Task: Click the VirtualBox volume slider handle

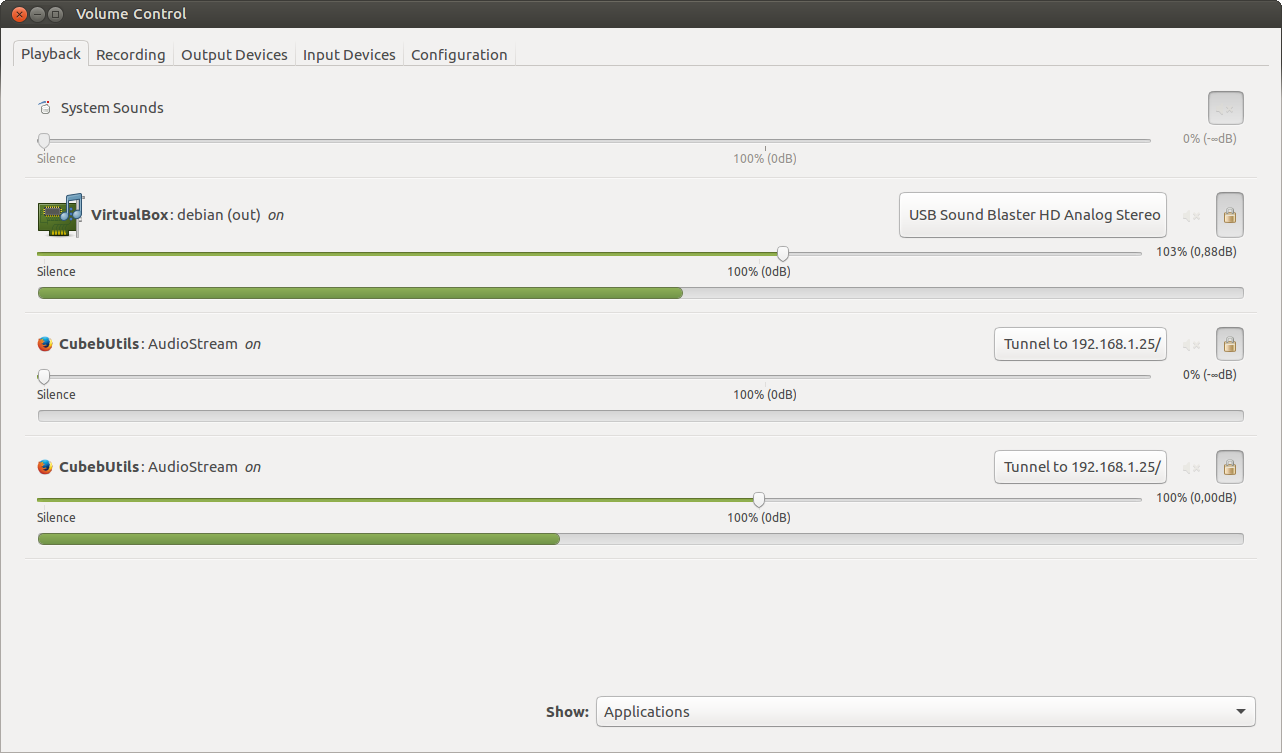Action: click(x=783, y=254)
